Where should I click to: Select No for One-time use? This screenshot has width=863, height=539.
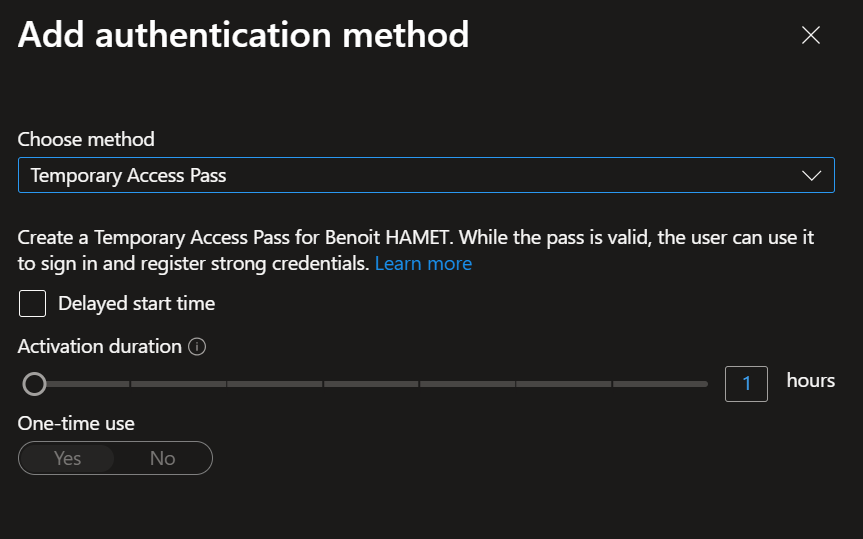pyautogui.click(x=162, y=458)
